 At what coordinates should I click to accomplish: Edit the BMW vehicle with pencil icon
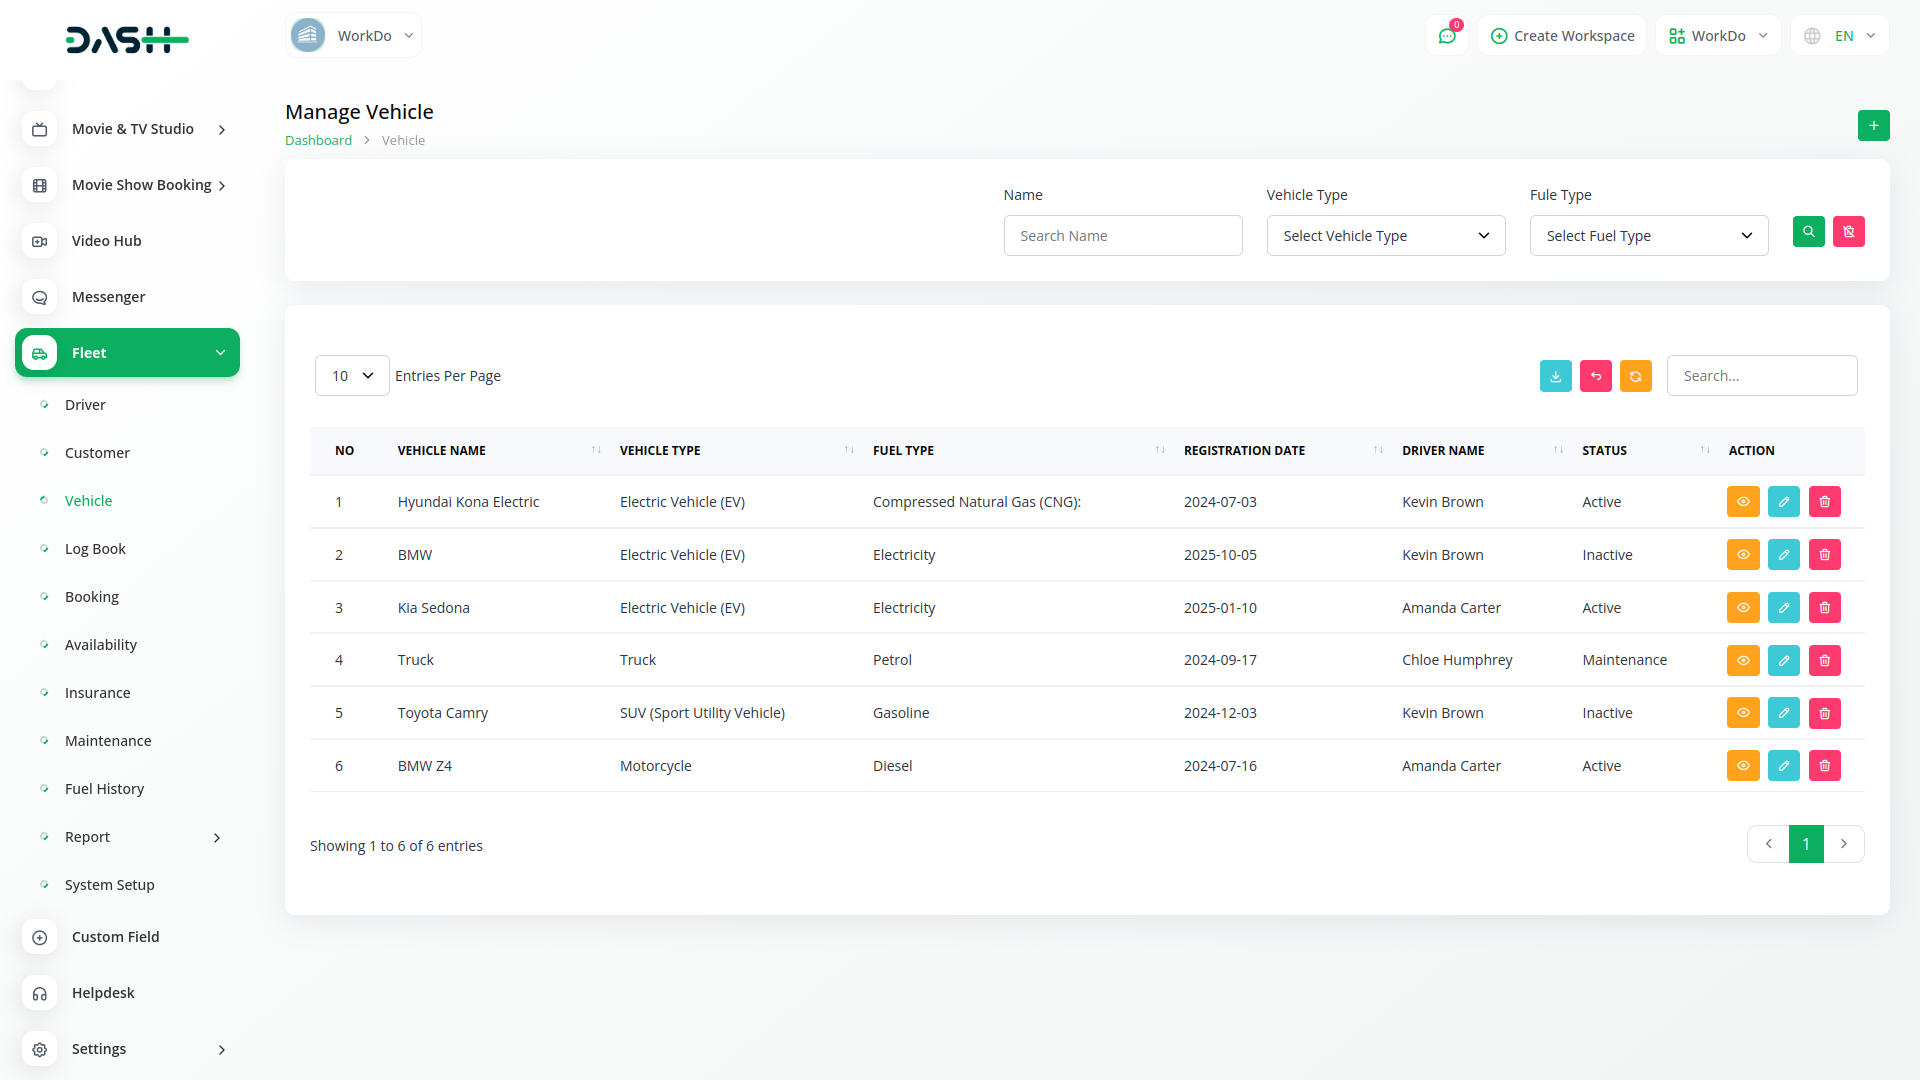tap(1783, 555)
